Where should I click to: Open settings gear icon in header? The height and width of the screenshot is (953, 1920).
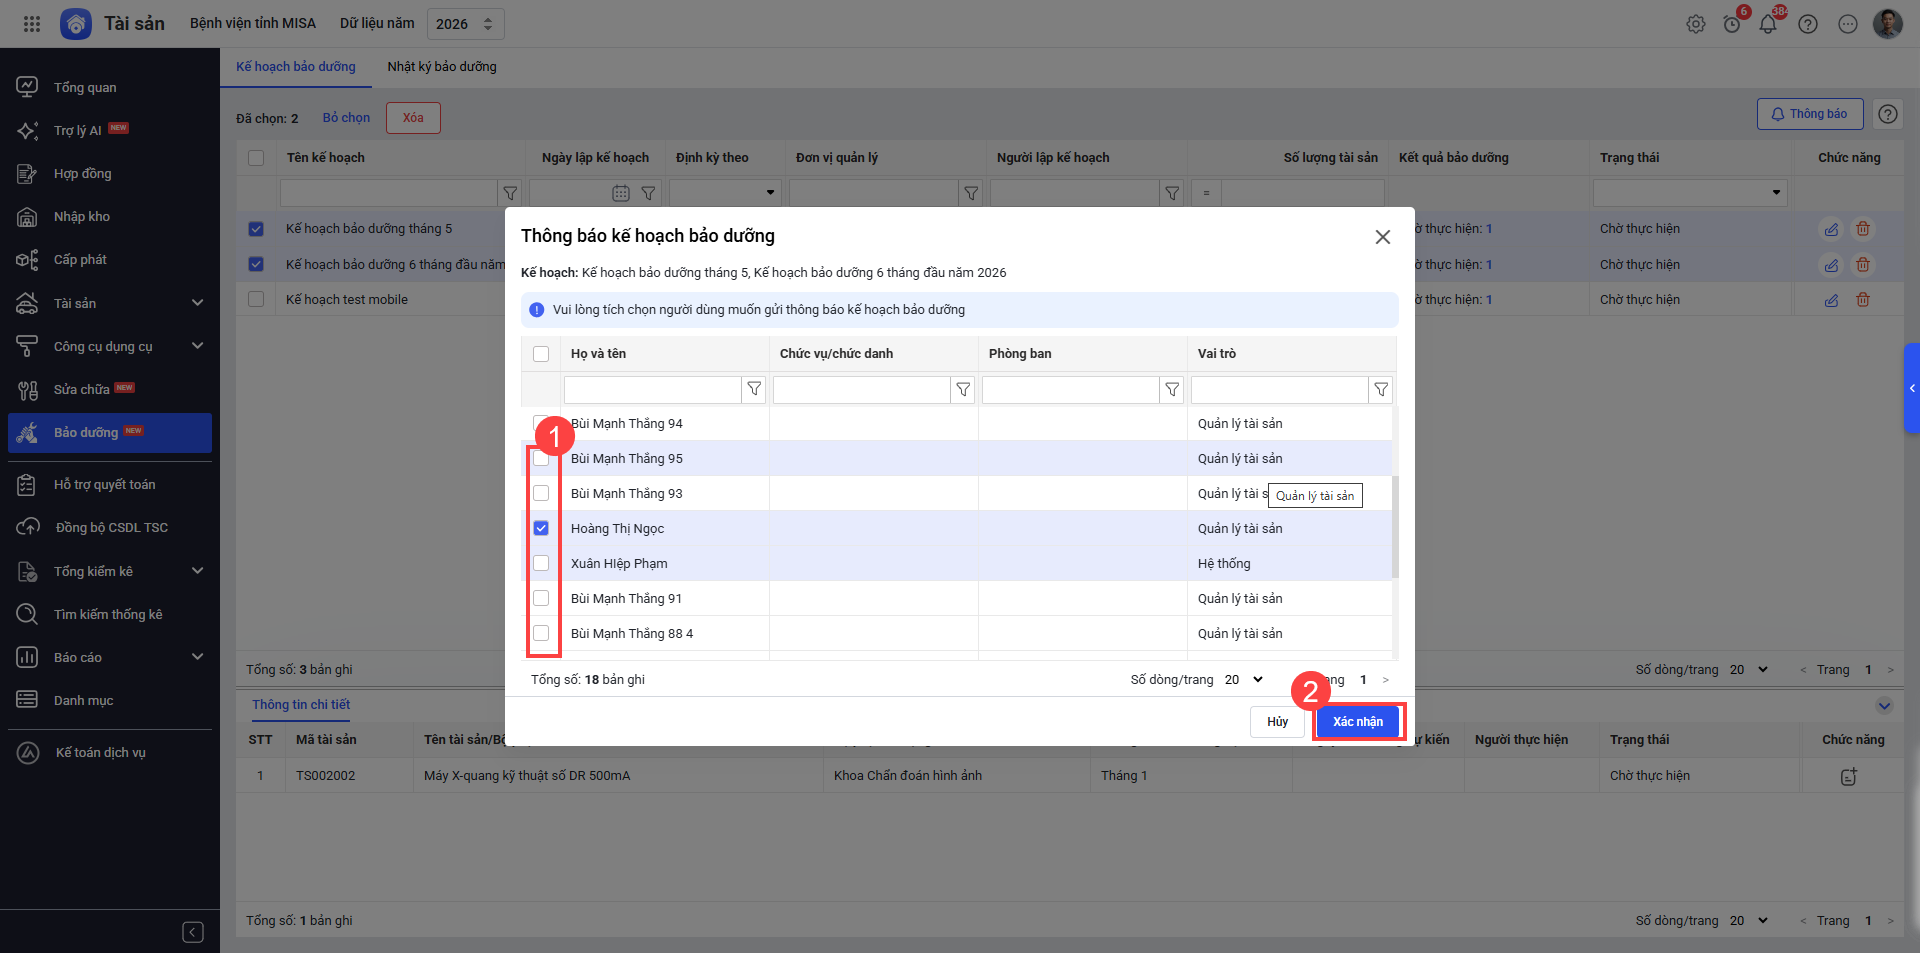pos(1695,24)
